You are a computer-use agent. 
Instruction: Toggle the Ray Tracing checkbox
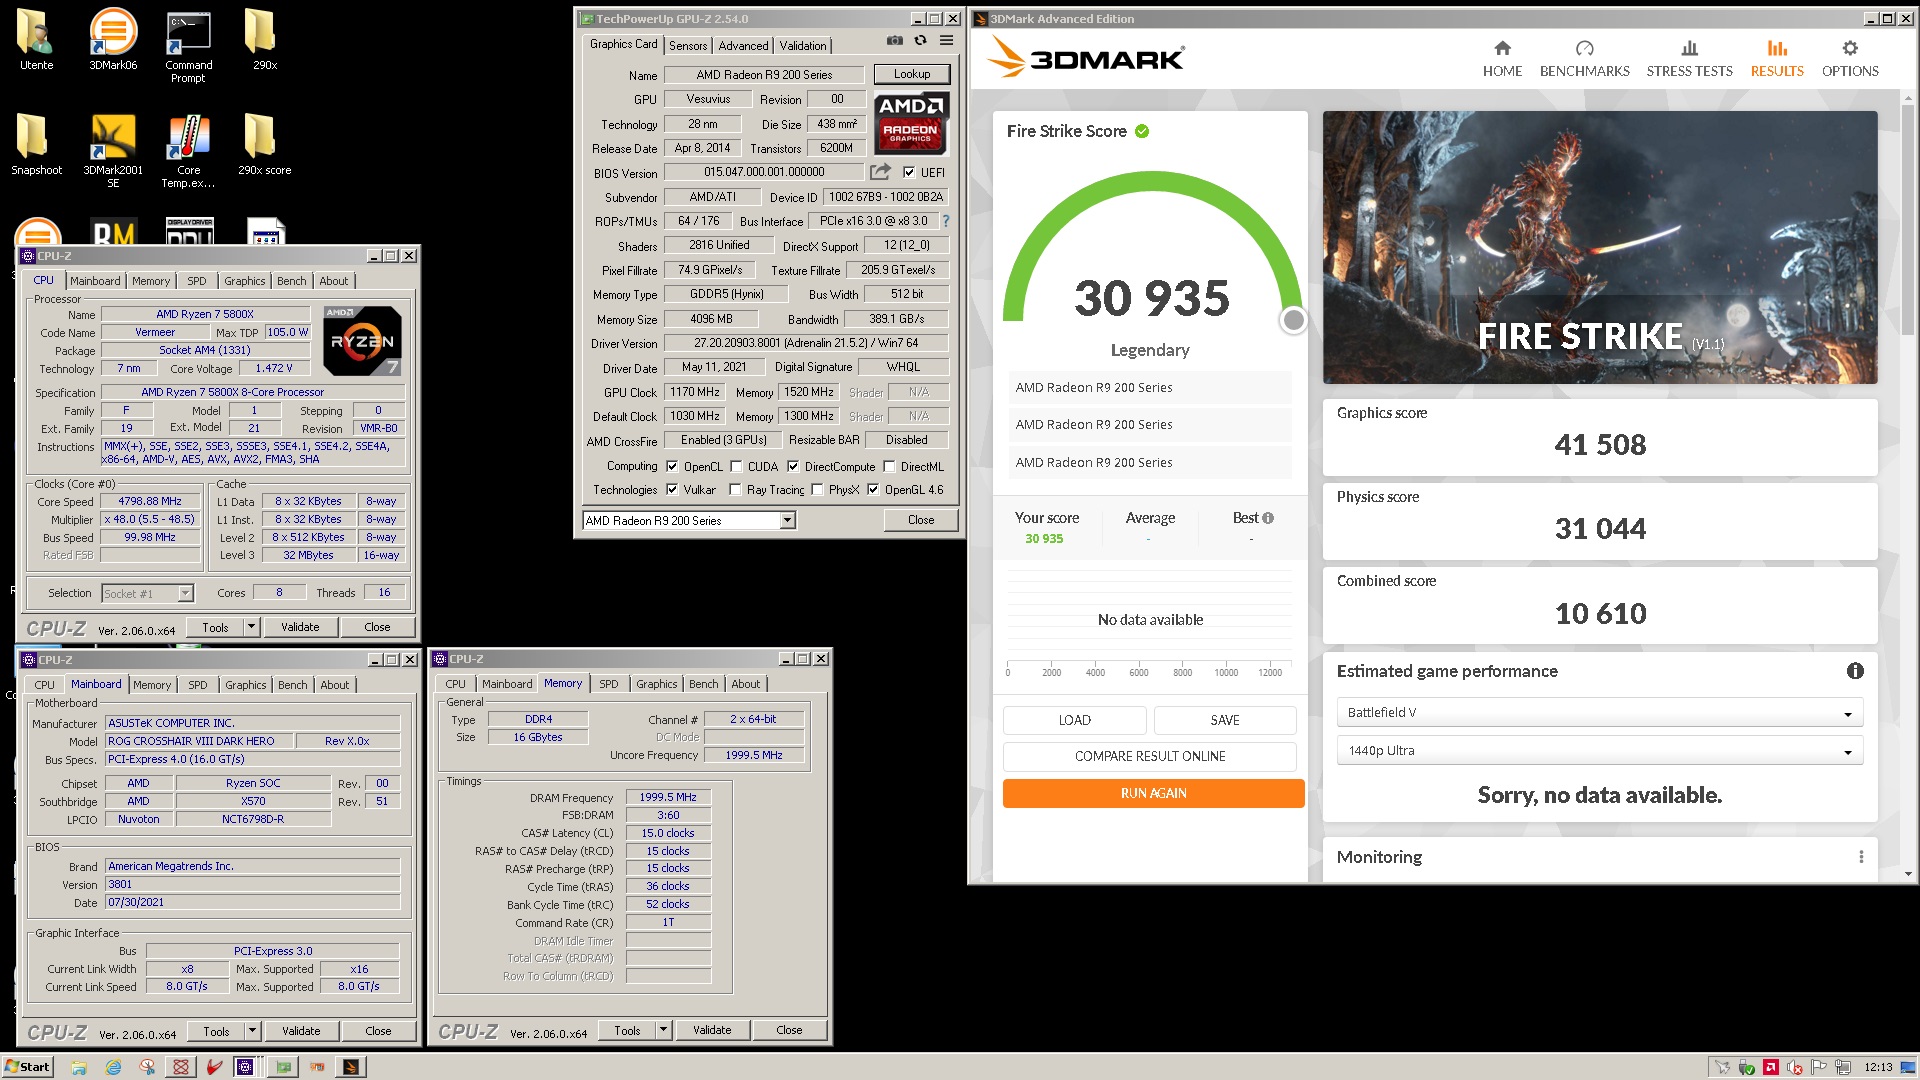(x=735, y=489)
